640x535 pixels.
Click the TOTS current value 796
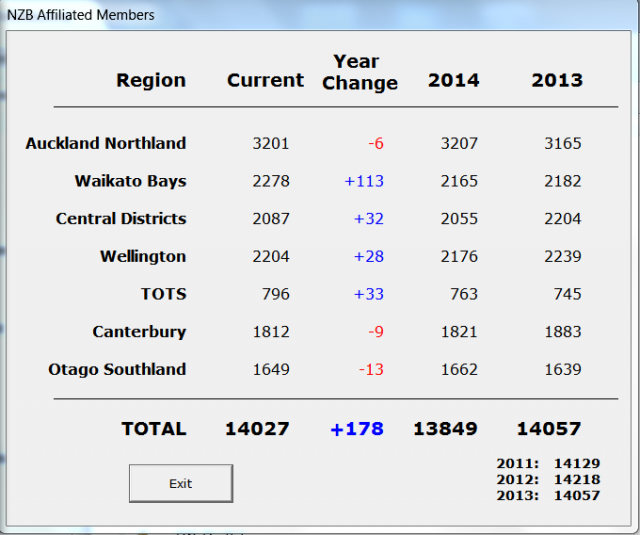coord(276,294)
